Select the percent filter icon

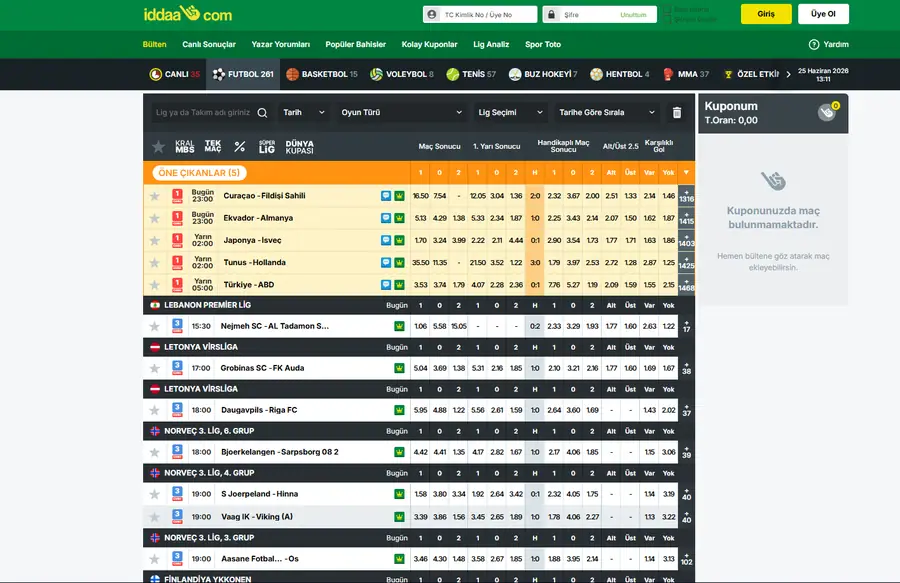click(x=240, y=147)
